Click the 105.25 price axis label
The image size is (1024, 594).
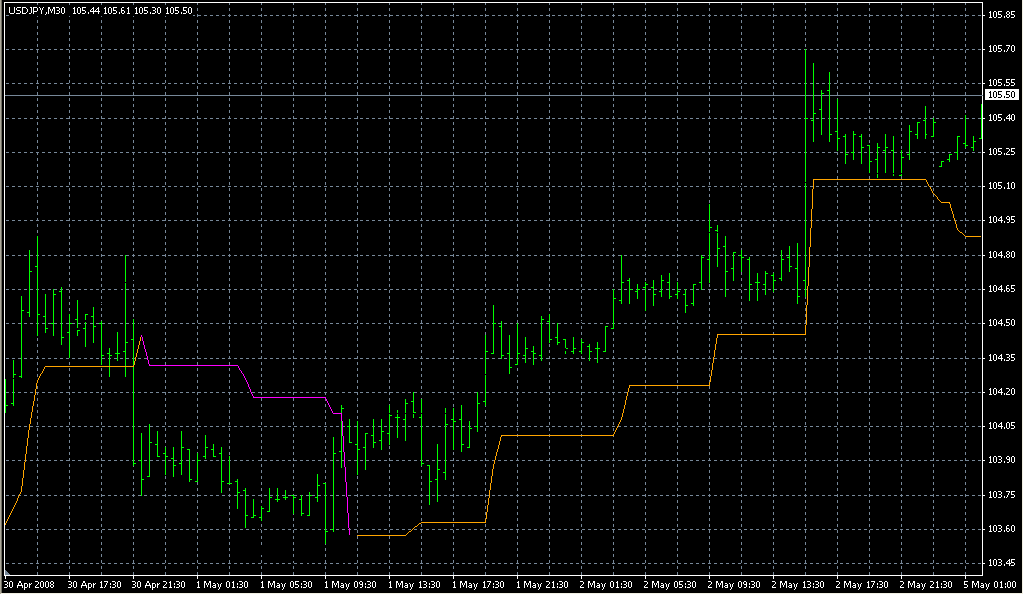coord(1001,152)
